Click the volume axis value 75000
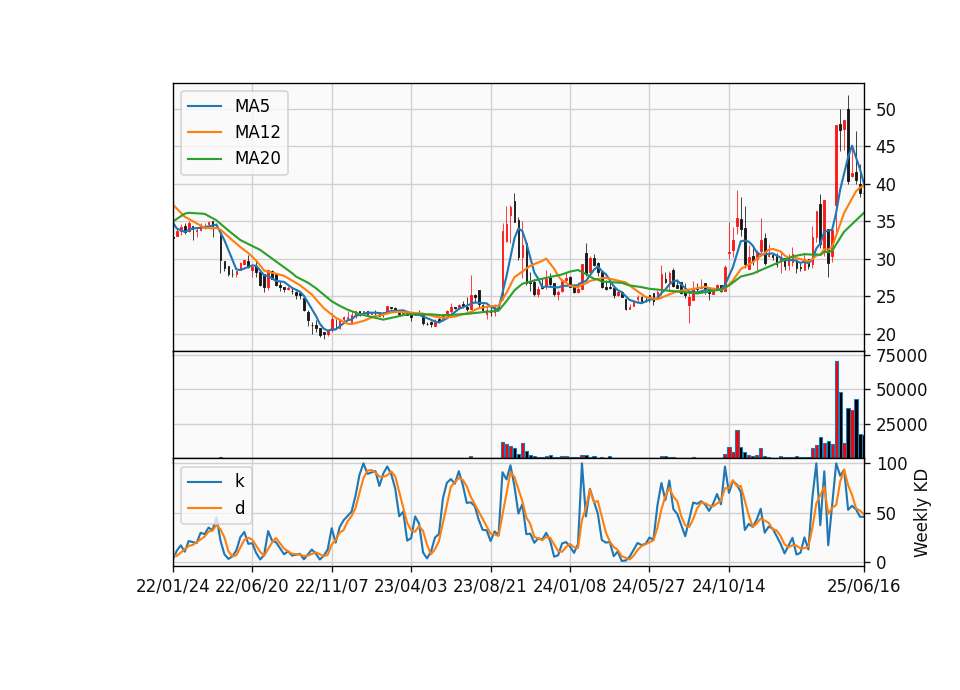Screen dimensions: 960x690 901,356
